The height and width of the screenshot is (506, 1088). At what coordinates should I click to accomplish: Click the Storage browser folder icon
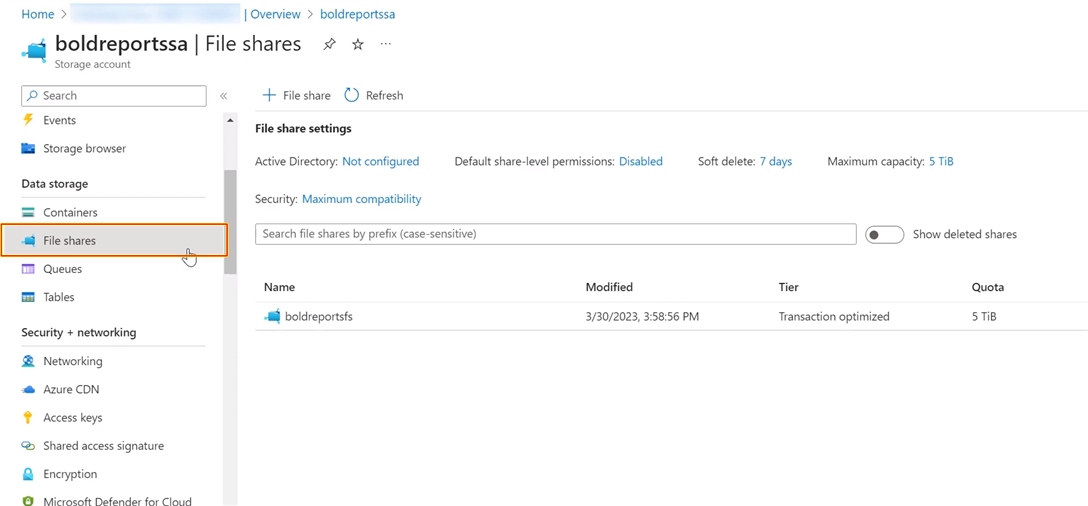[x=28, y=148]
